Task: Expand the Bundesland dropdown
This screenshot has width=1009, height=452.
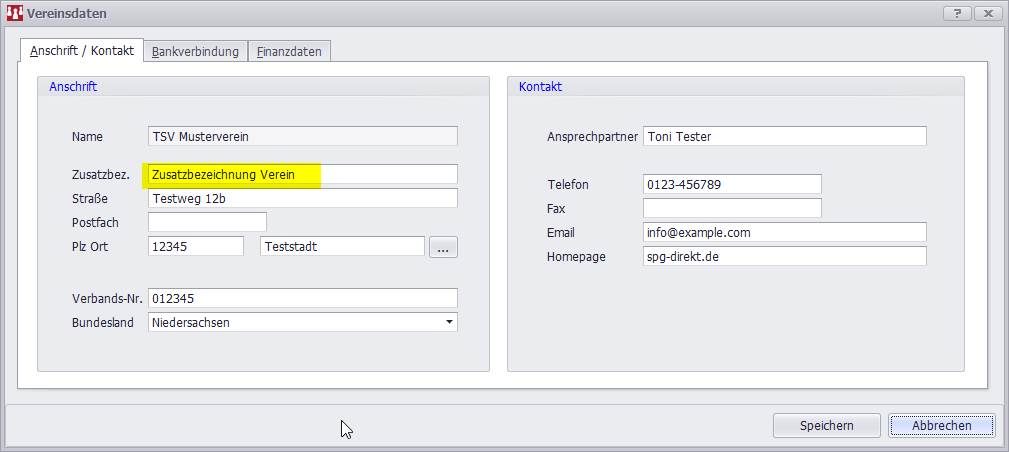Action: pyautogui.click(x=449, y=323)
